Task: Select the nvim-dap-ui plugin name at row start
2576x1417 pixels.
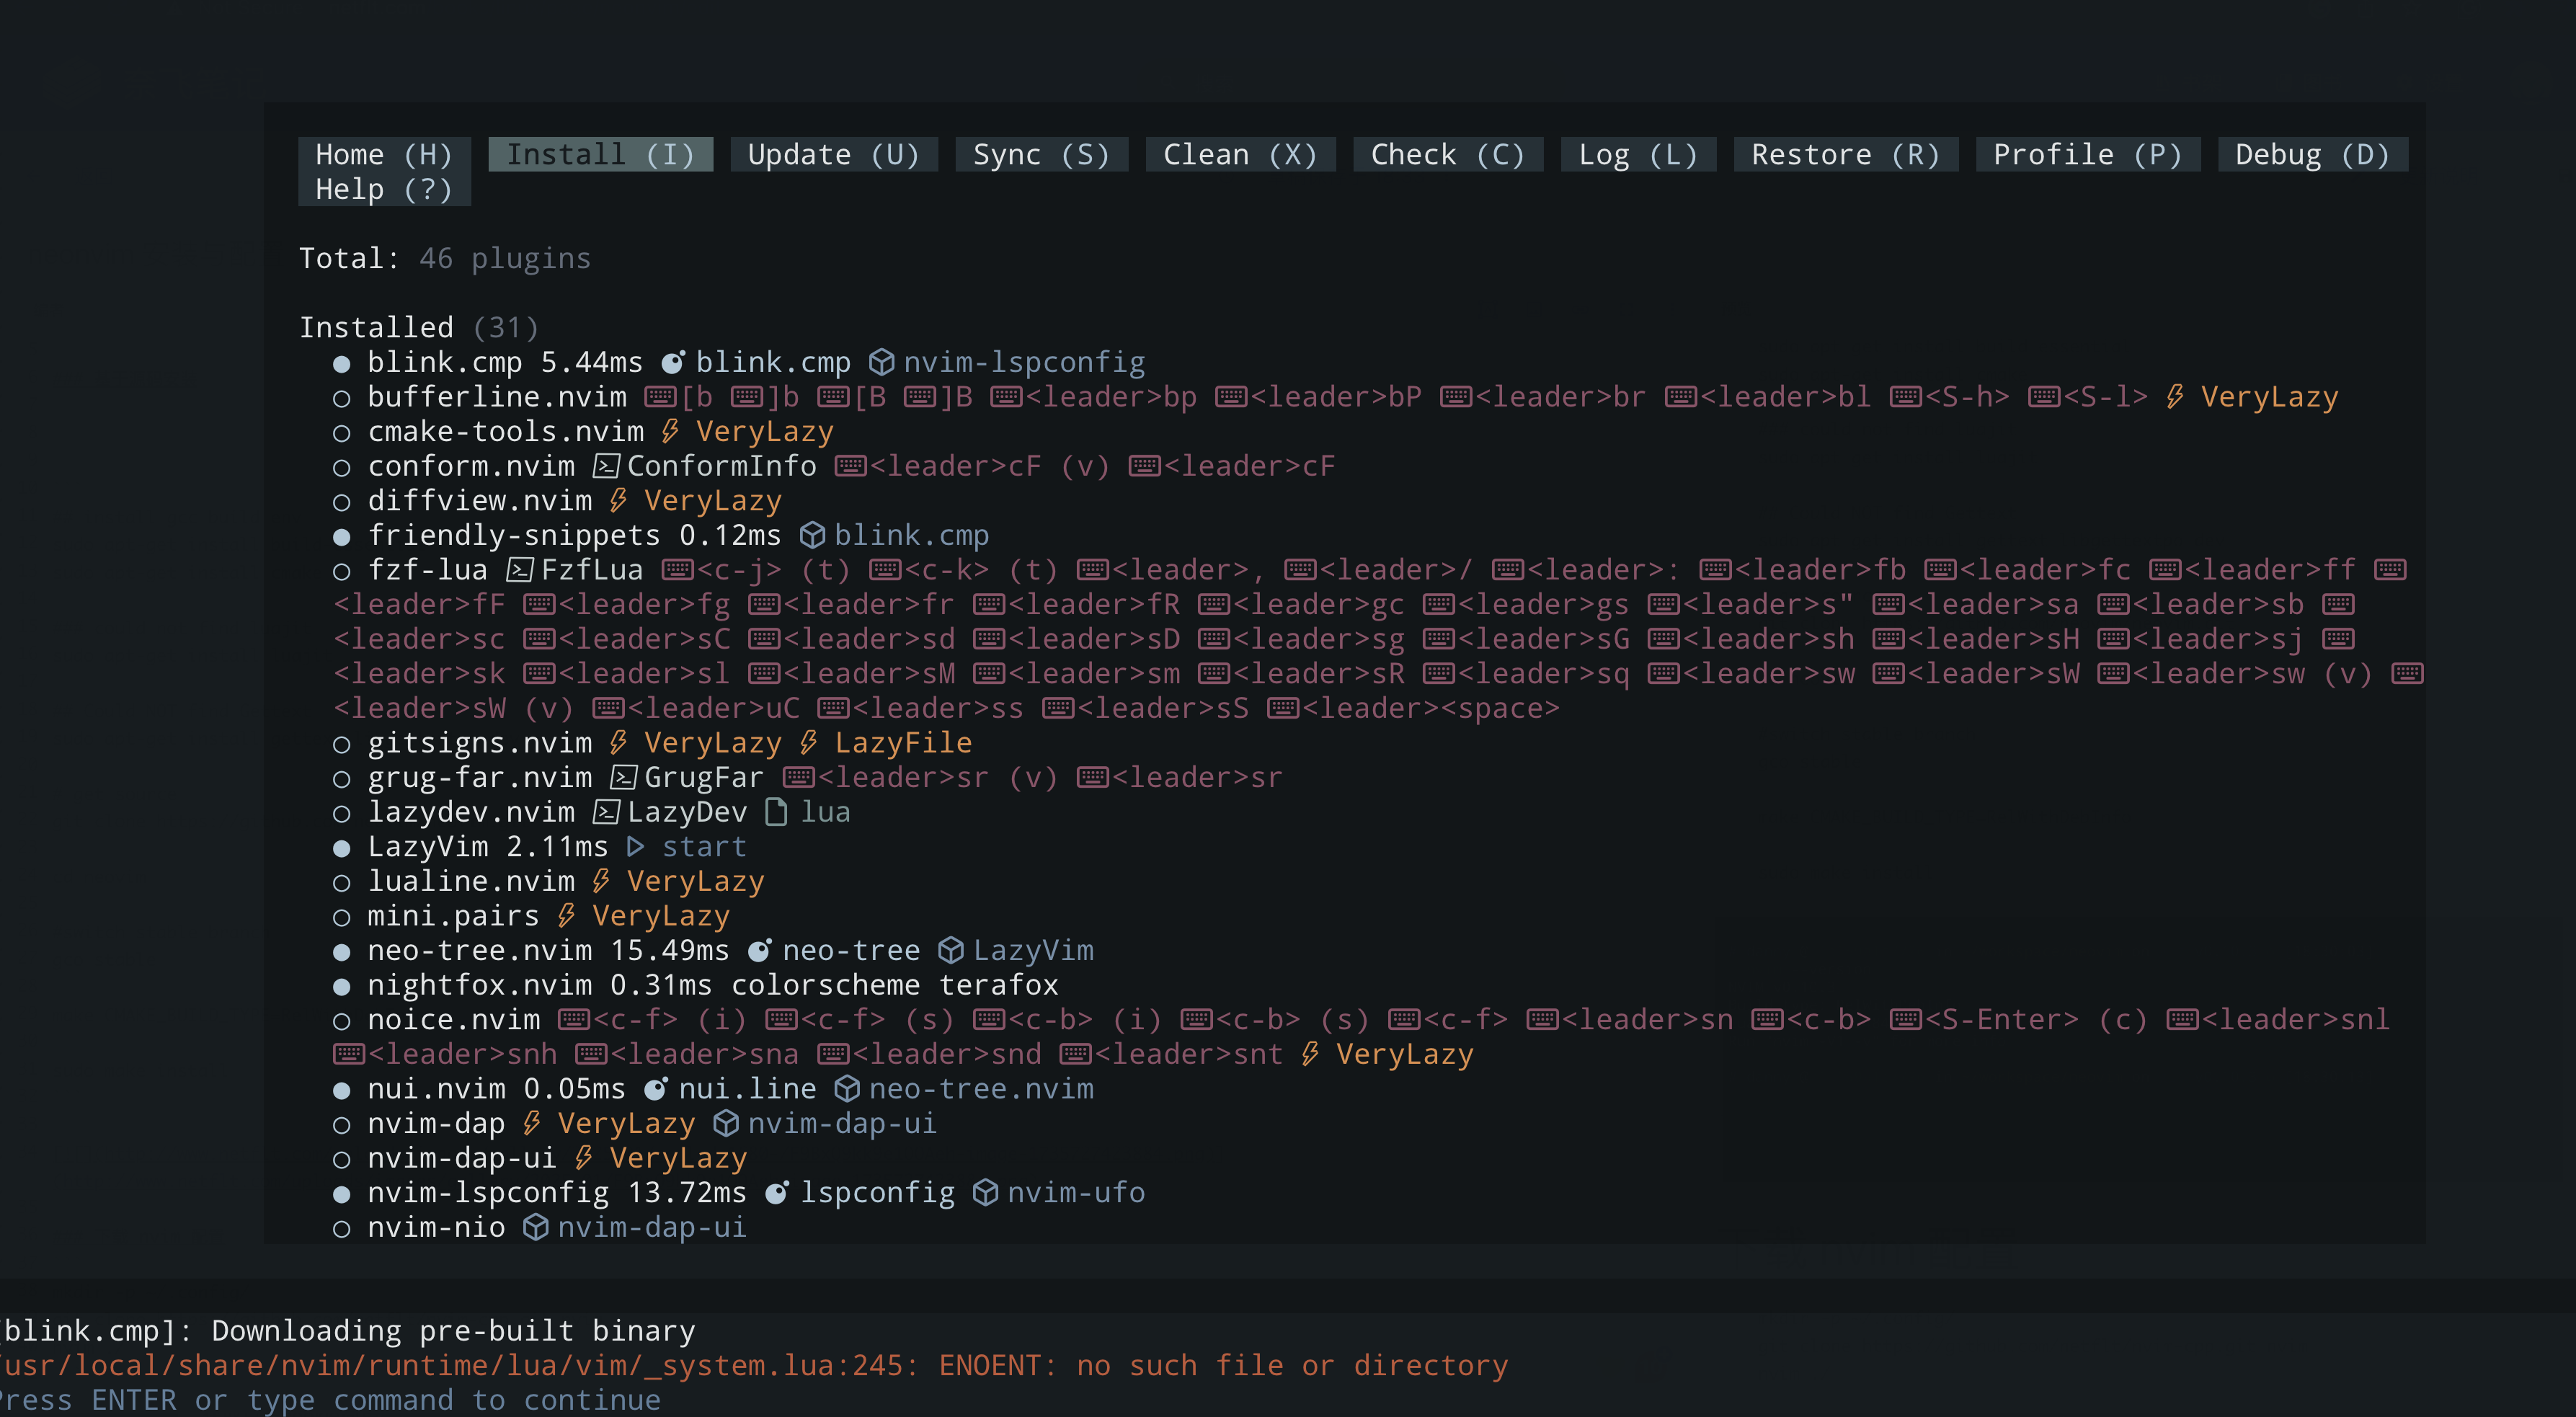Action: 462,1158
